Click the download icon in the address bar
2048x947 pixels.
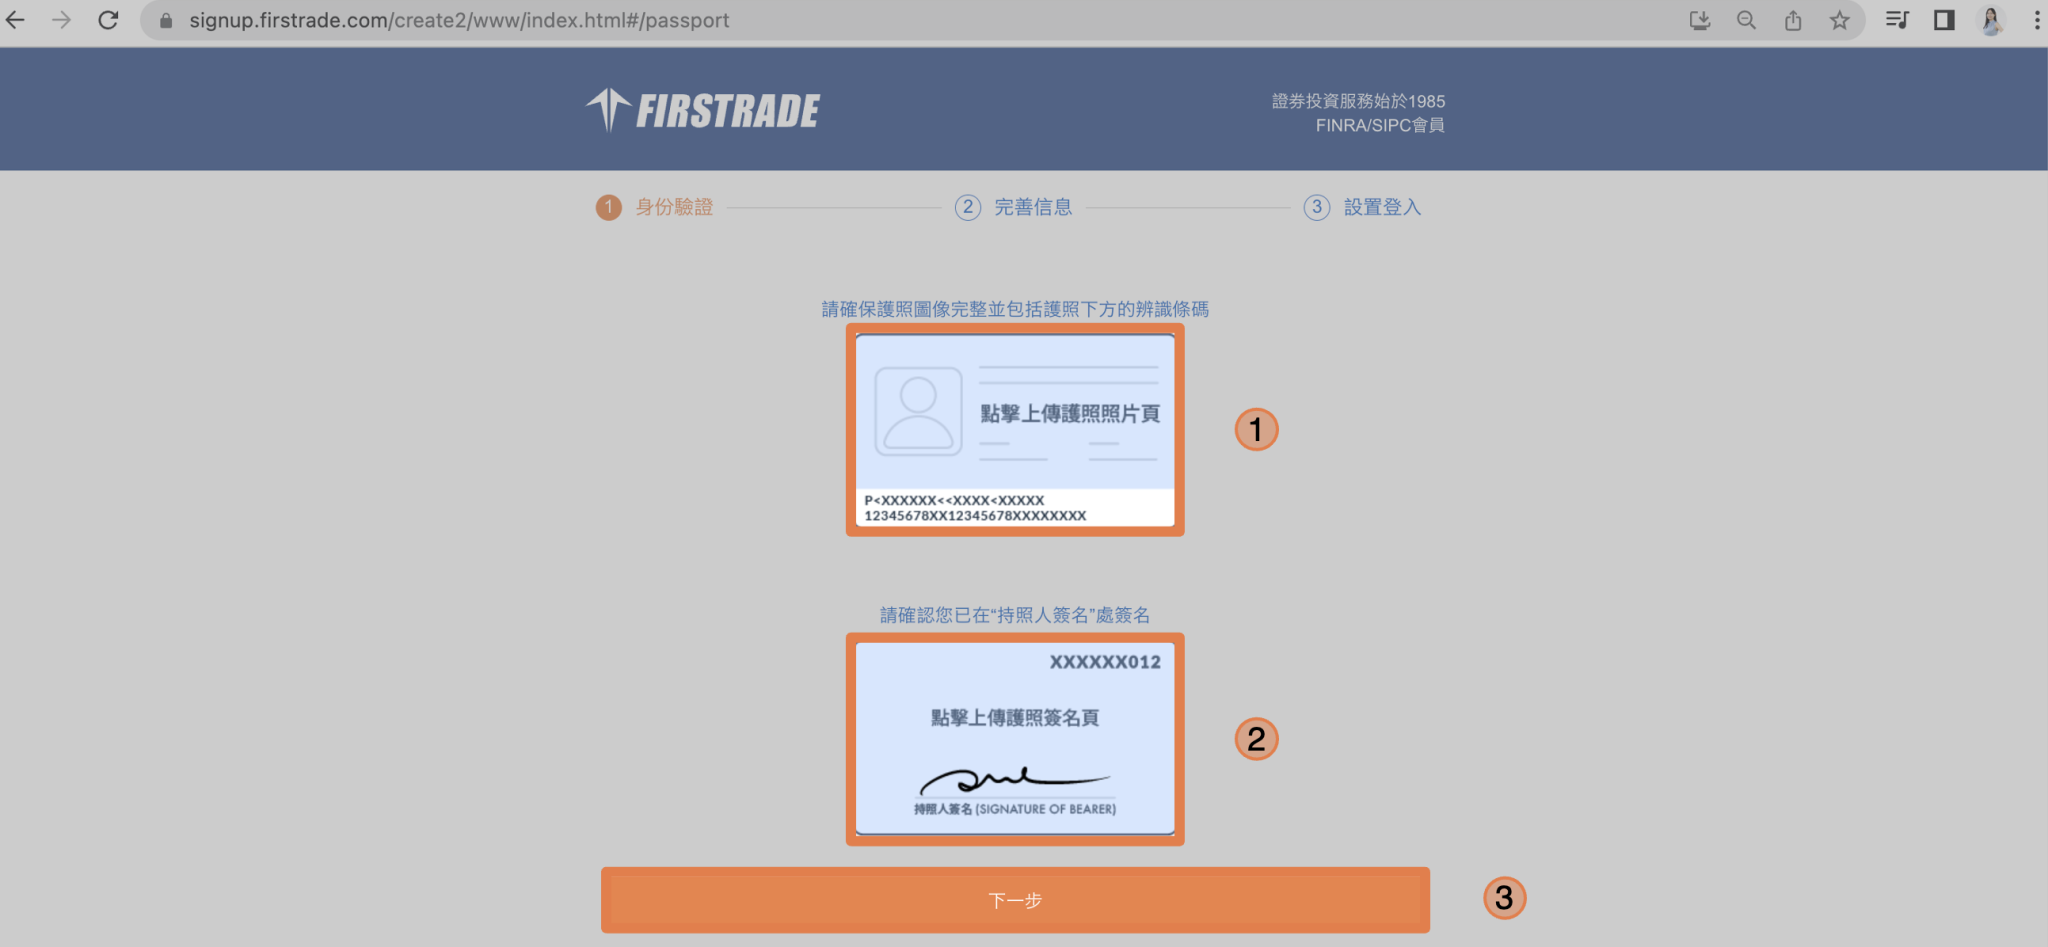tap(1700, 20)
